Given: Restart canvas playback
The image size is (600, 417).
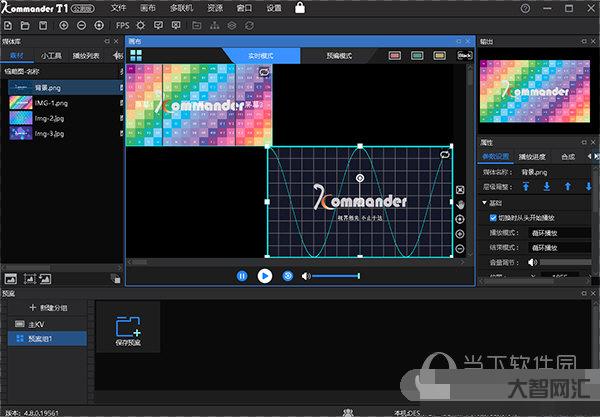Looking at the screenshot, I should [288, 276].
